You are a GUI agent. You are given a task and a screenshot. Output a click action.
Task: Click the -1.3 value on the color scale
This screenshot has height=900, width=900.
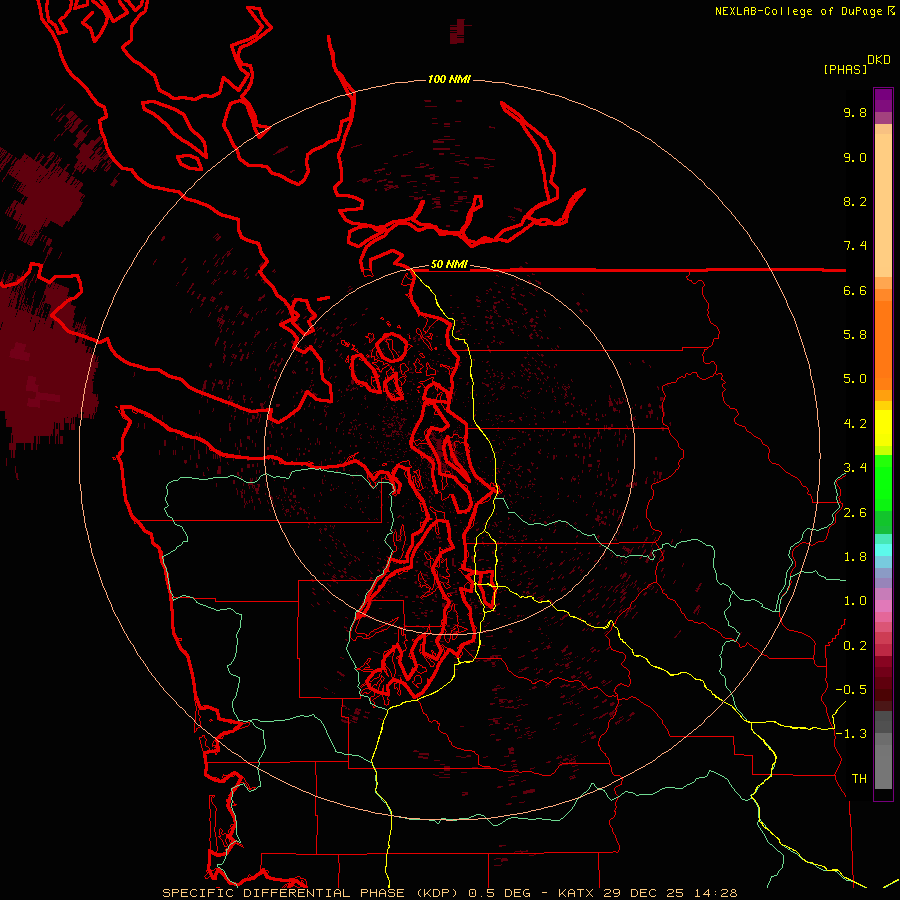click(851, 734)
